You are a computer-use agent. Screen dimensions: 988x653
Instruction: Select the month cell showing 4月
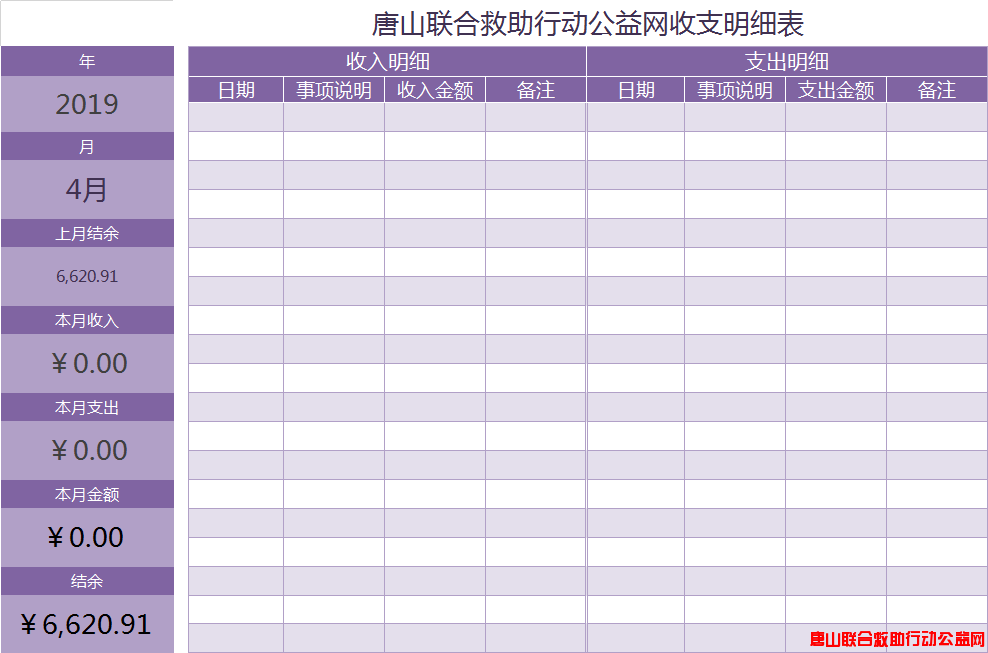click(87, 190)
